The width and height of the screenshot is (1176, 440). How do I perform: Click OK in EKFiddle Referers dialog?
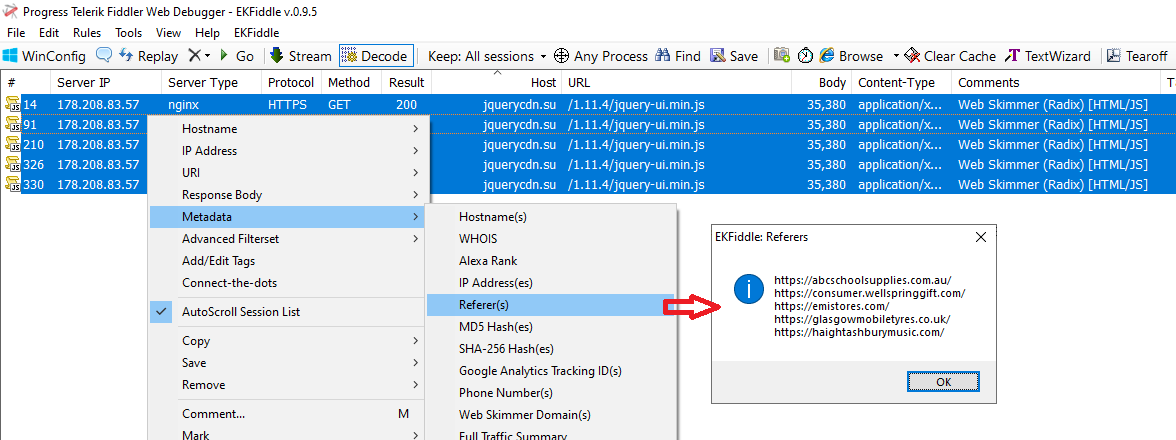944,382
